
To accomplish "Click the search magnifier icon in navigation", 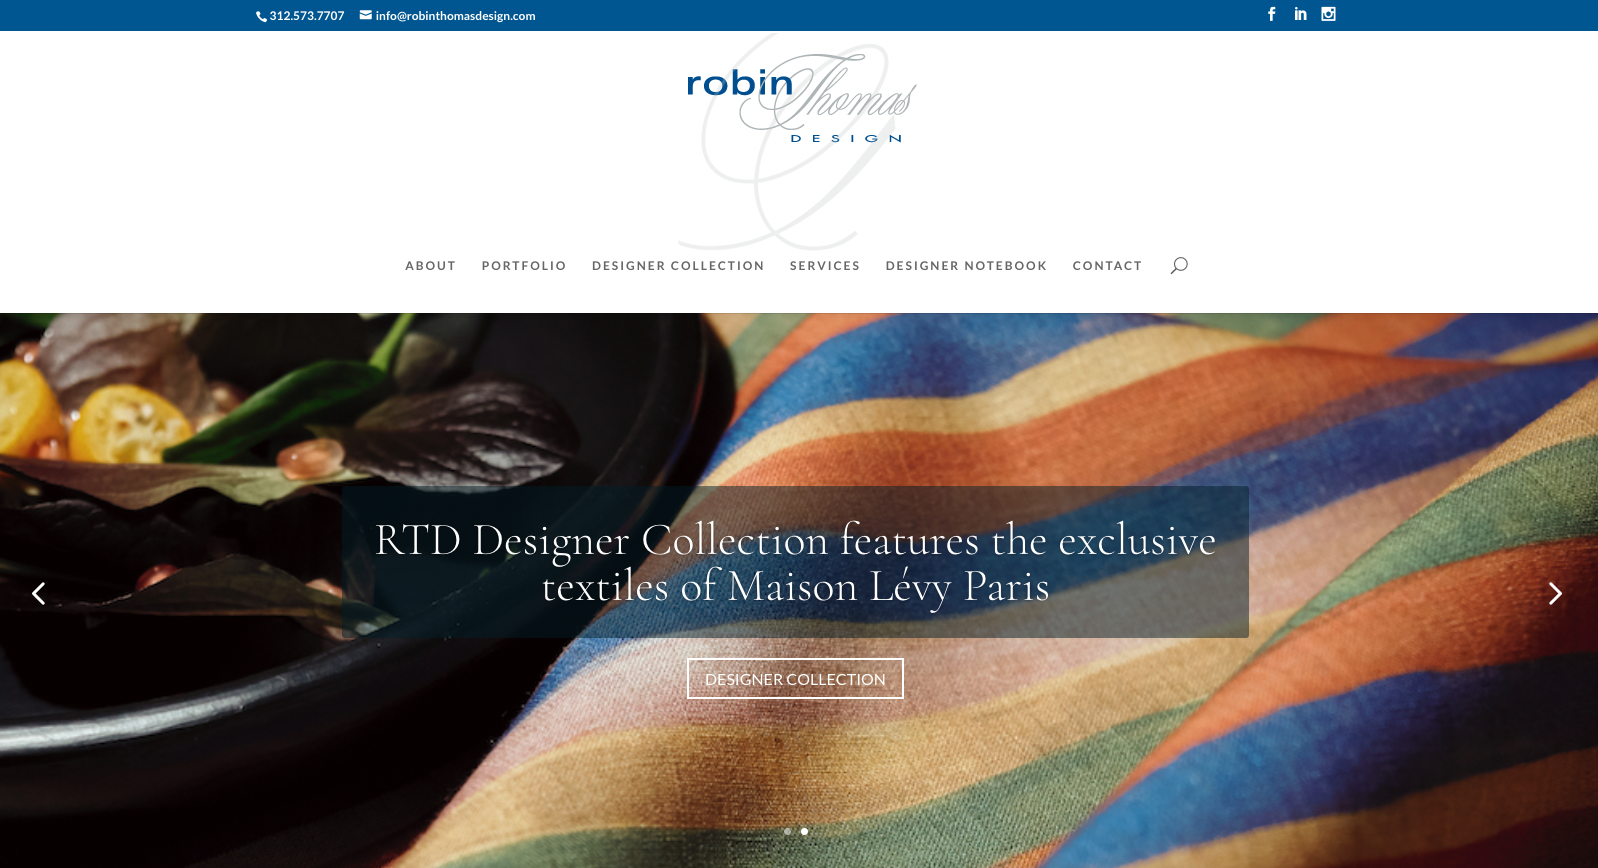I will pyautogui.click(x=1179, y=265).
